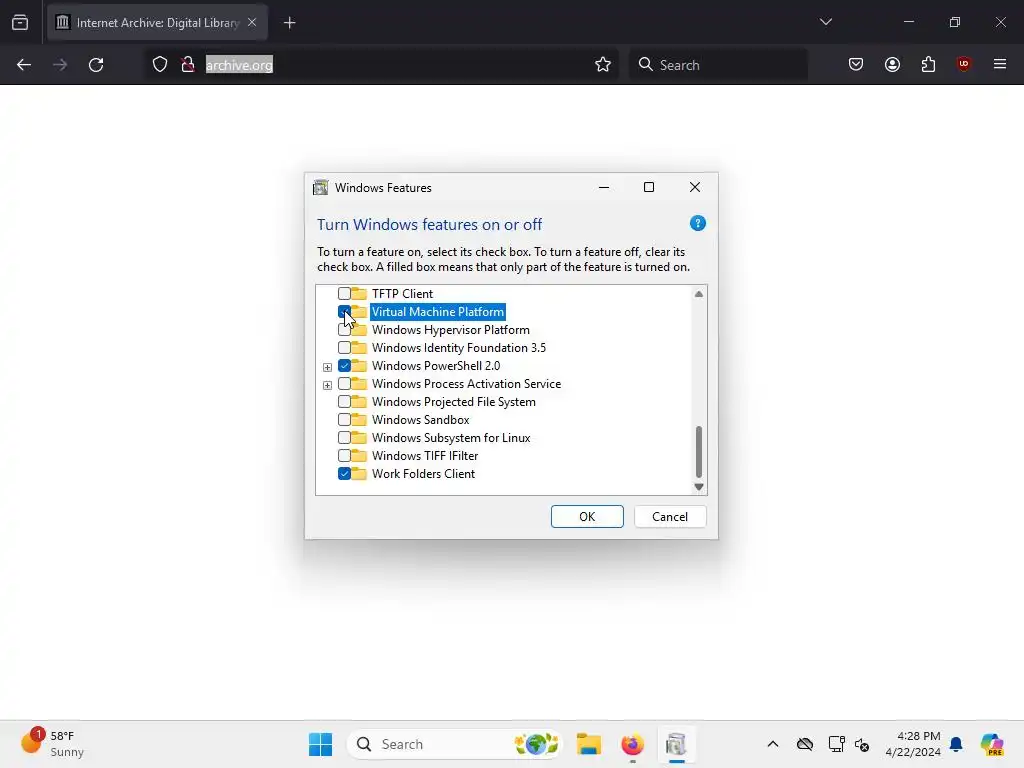Bookmark this page with the star
Screen dimensions: 1024x768
pos(603,65)
